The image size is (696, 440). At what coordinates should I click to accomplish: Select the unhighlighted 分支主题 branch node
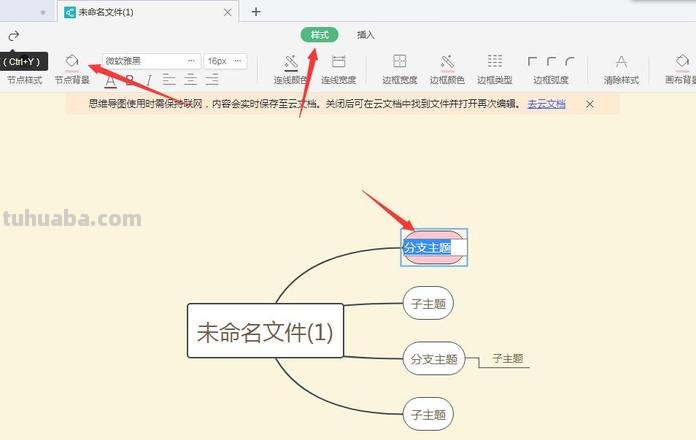434,359
